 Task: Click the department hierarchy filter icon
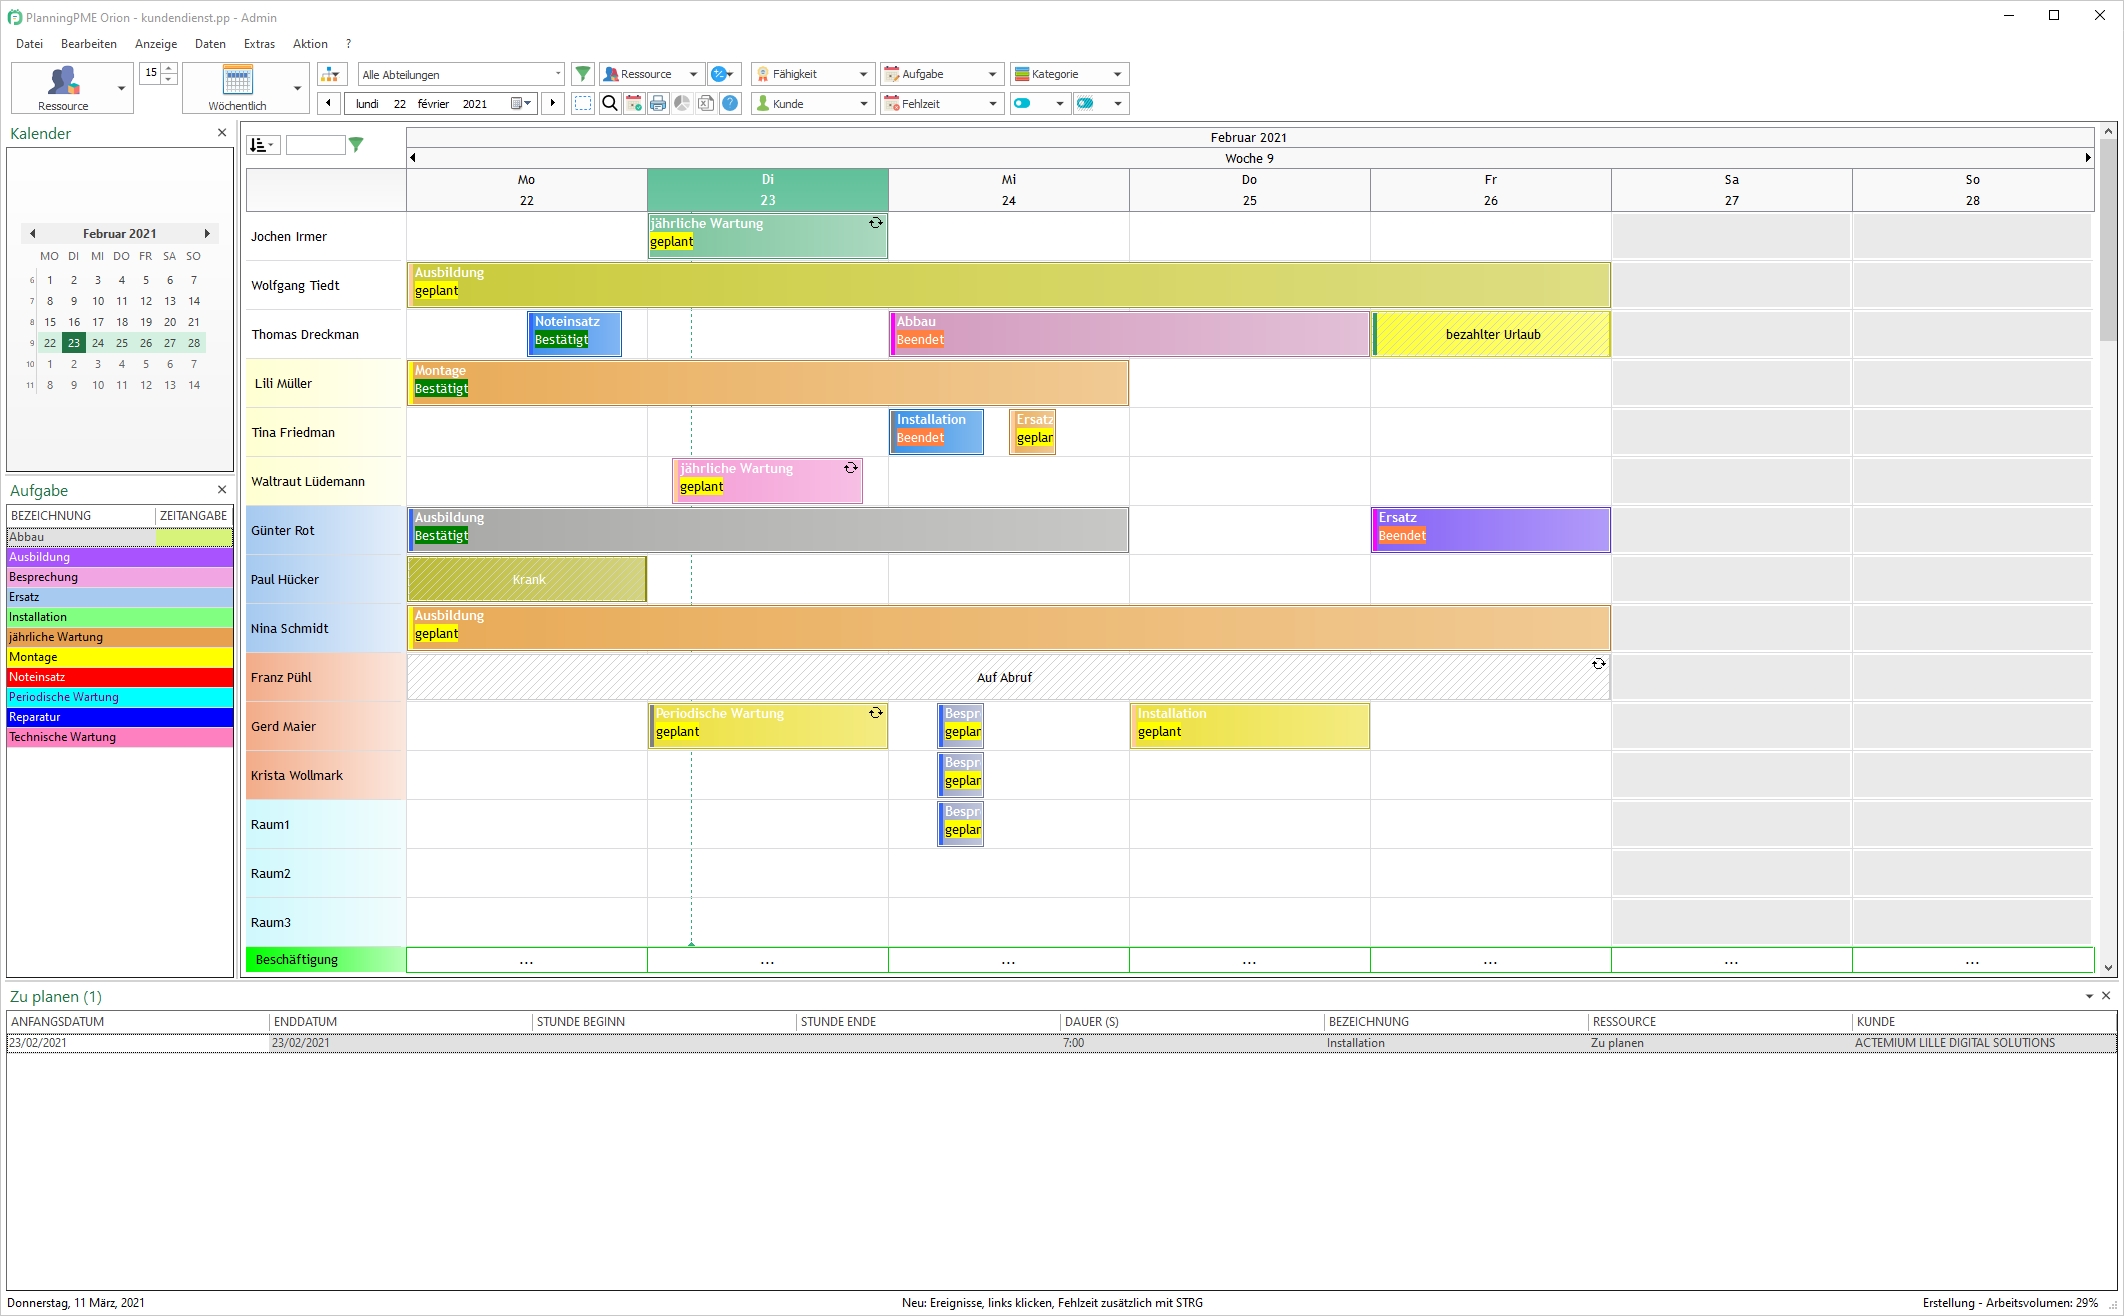332,74
